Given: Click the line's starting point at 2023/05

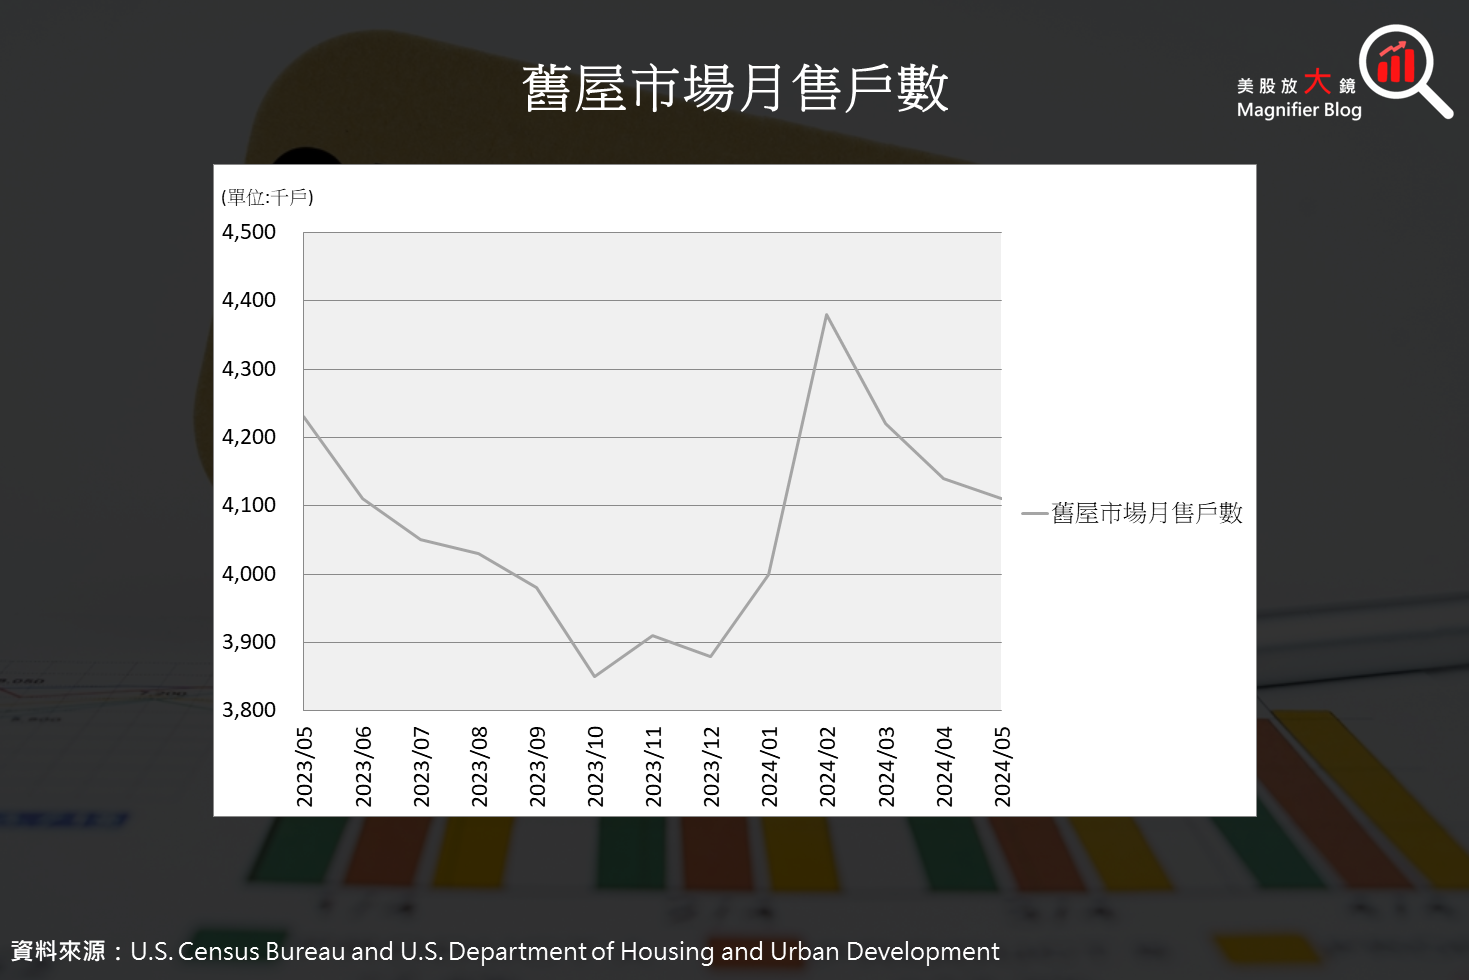Looking at the screenshot, I should (x=304, y=416).
